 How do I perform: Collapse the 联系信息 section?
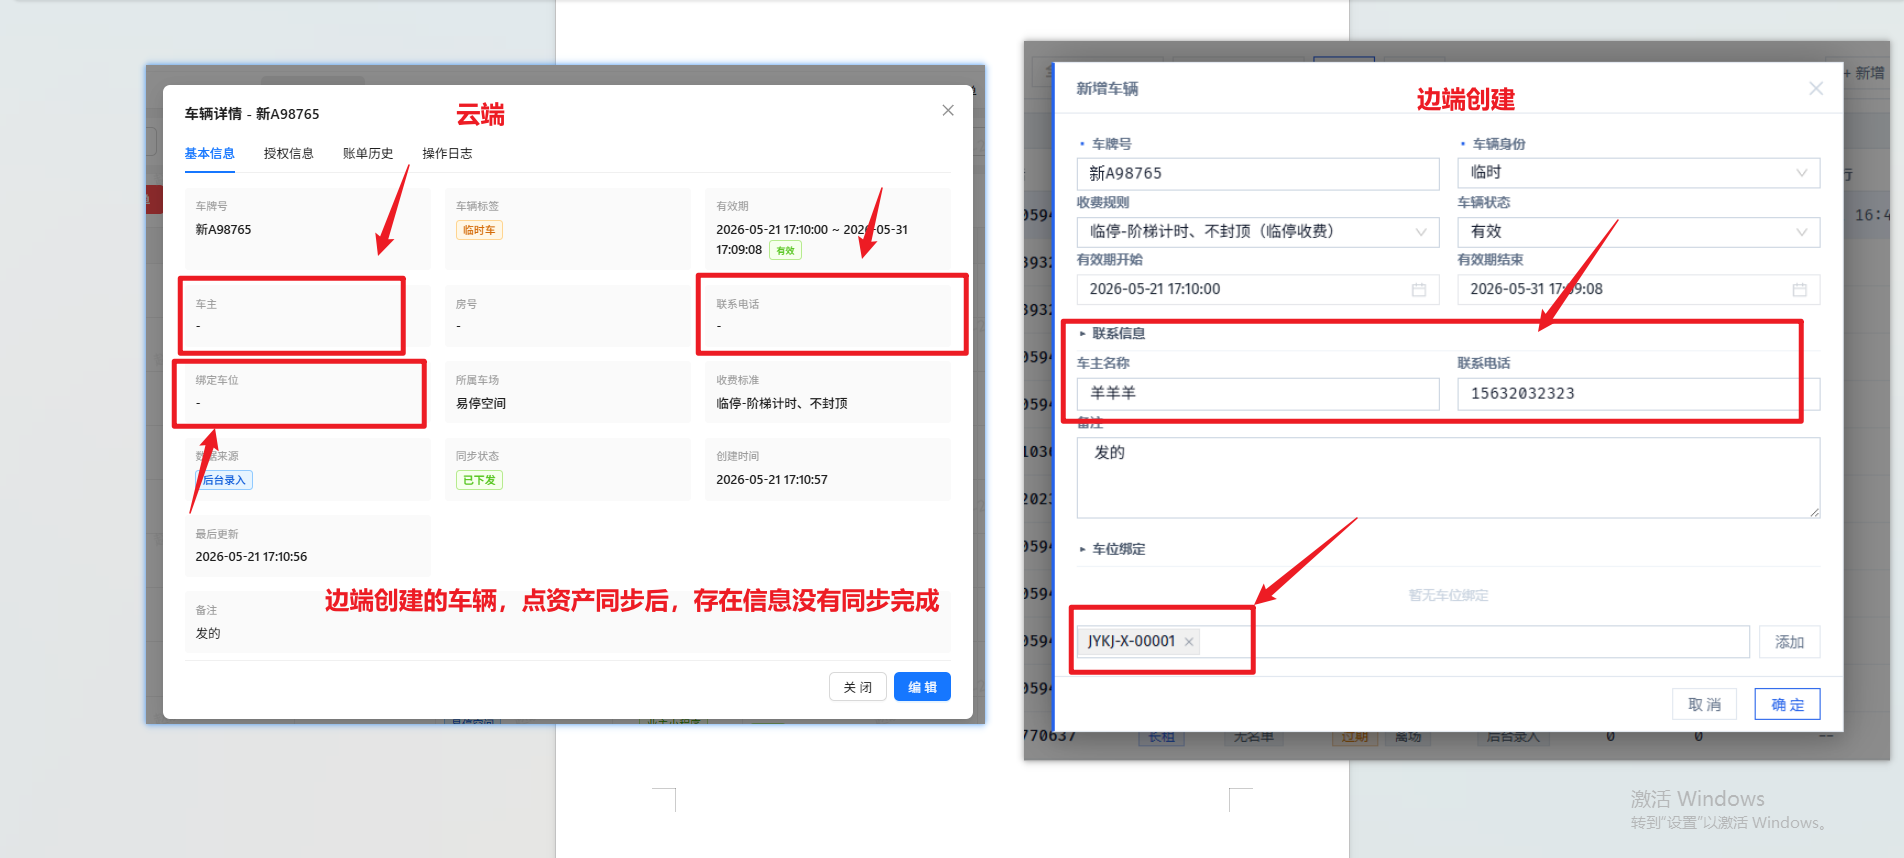point(1112,334)
